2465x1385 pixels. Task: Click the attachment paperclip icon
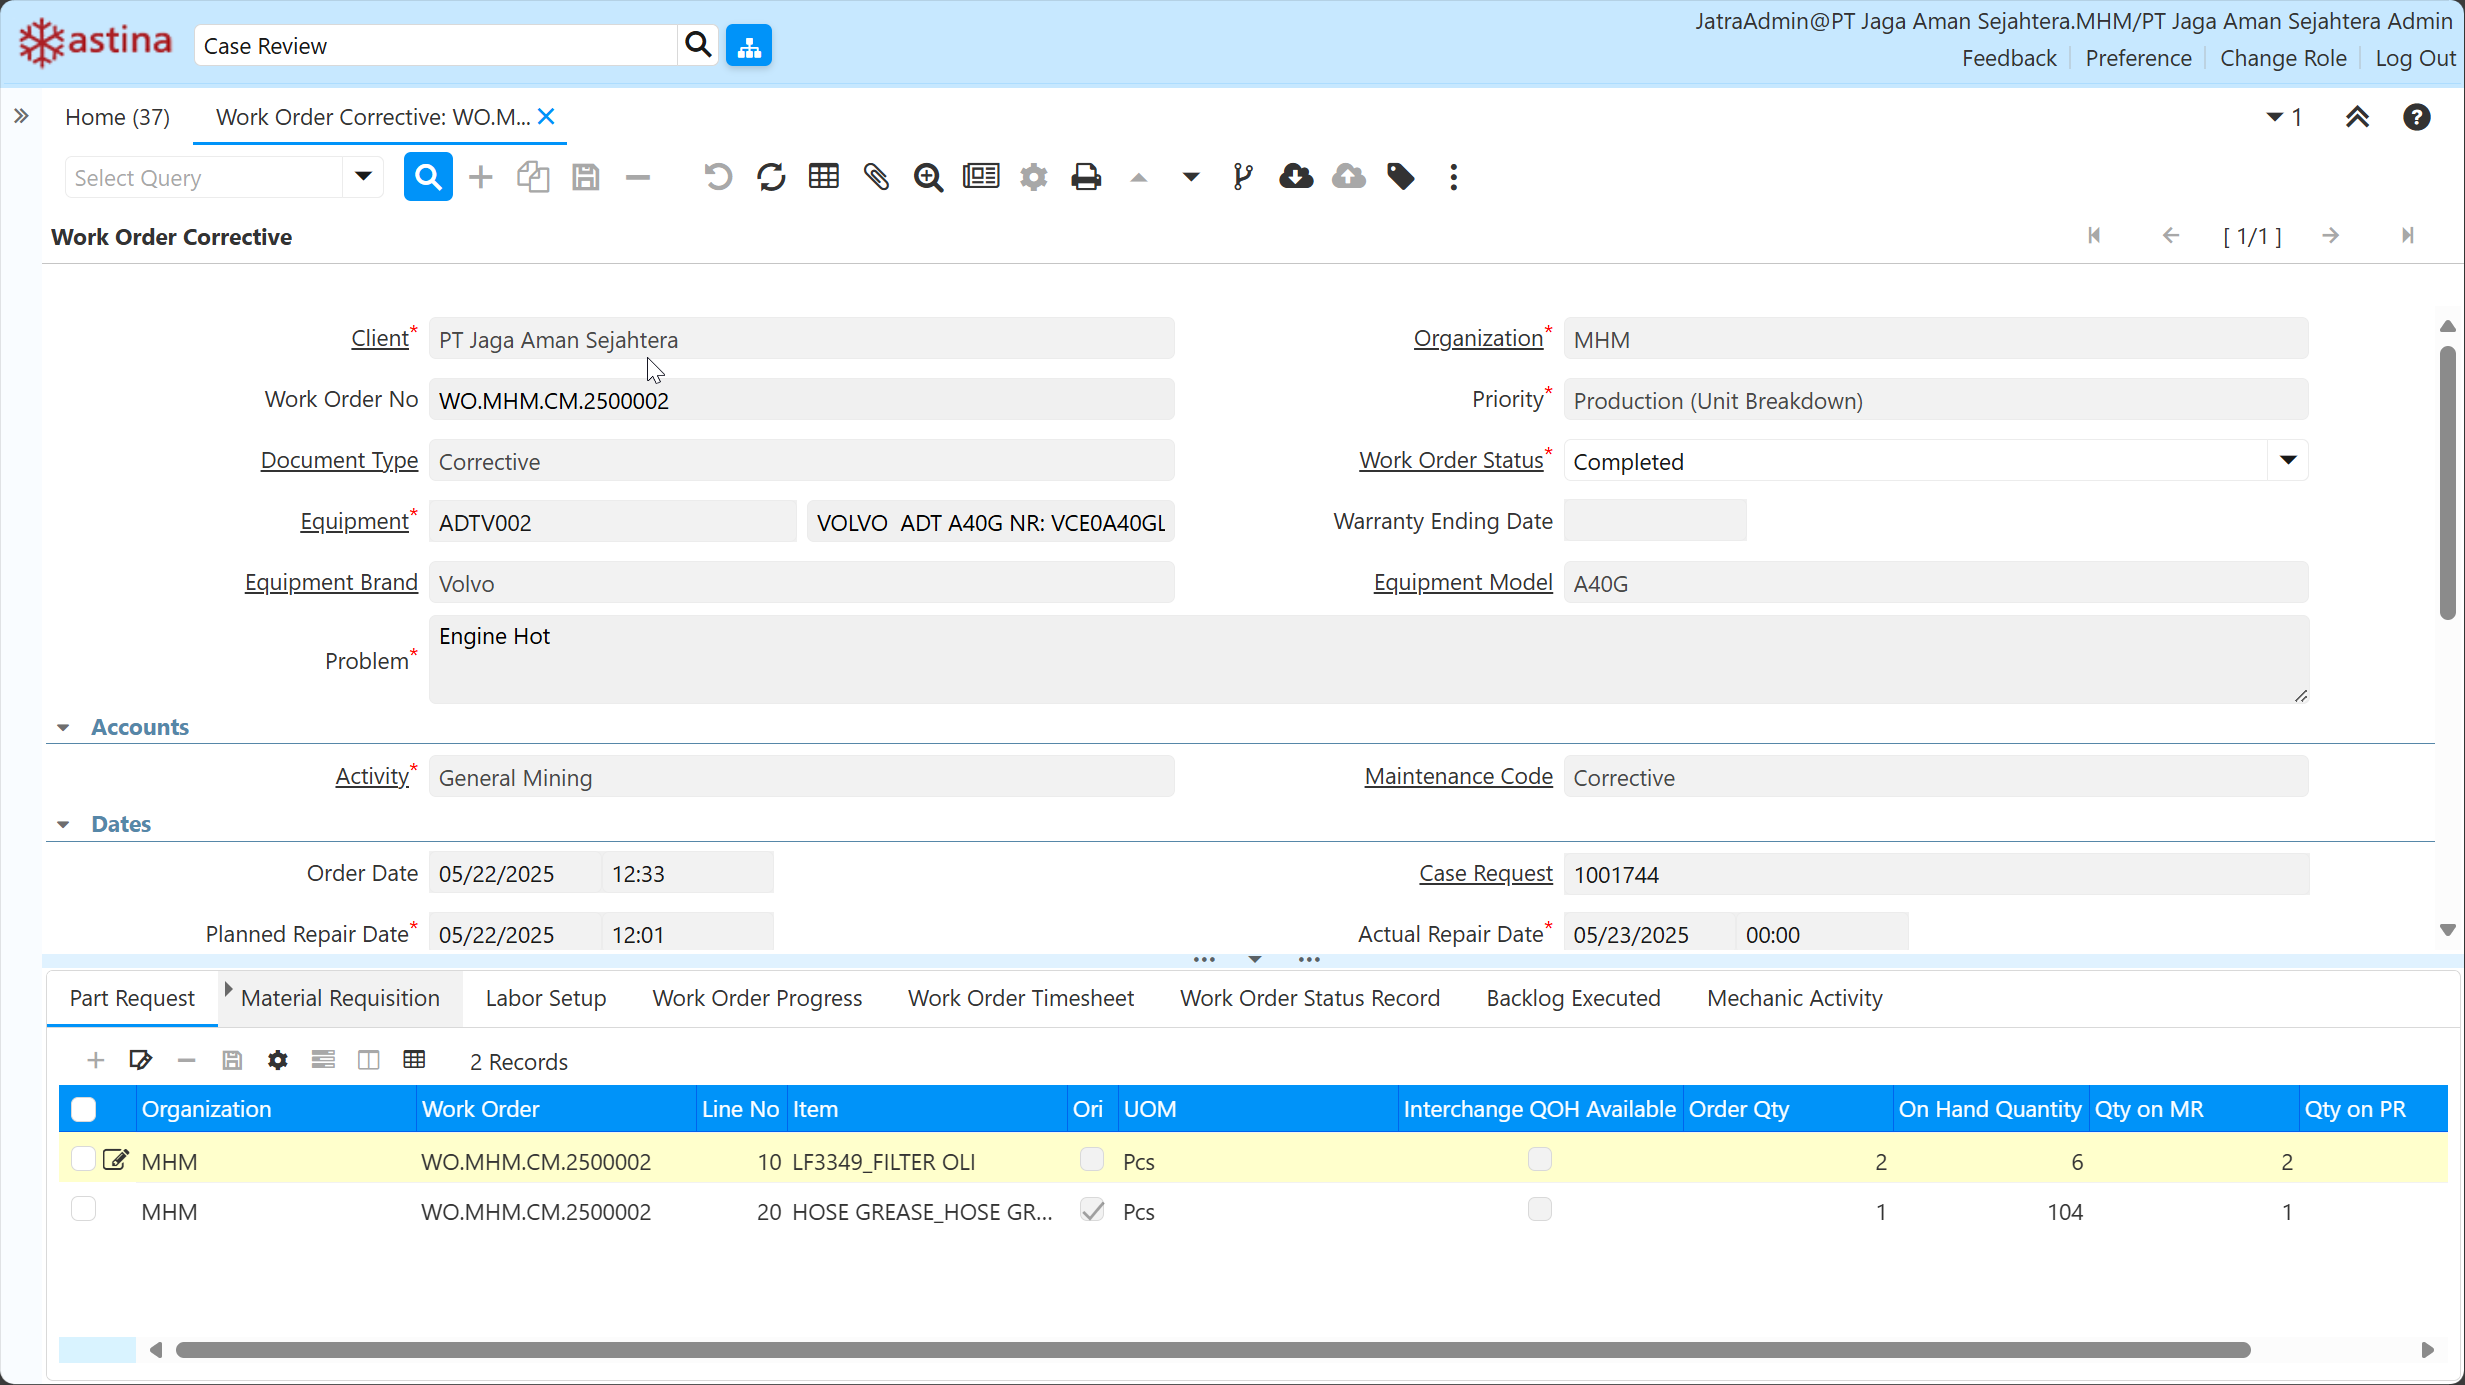point(876,178)
